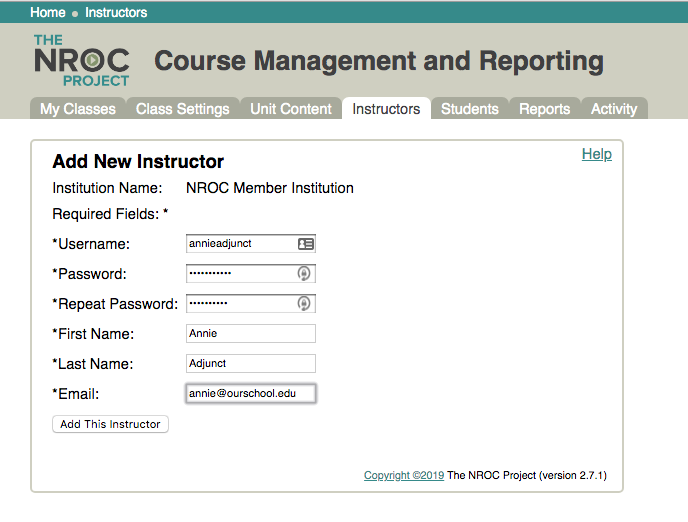Click the Required Fields label
Image resolution: width=688 pixels, height=522 pixels.
tap(110, 214)
